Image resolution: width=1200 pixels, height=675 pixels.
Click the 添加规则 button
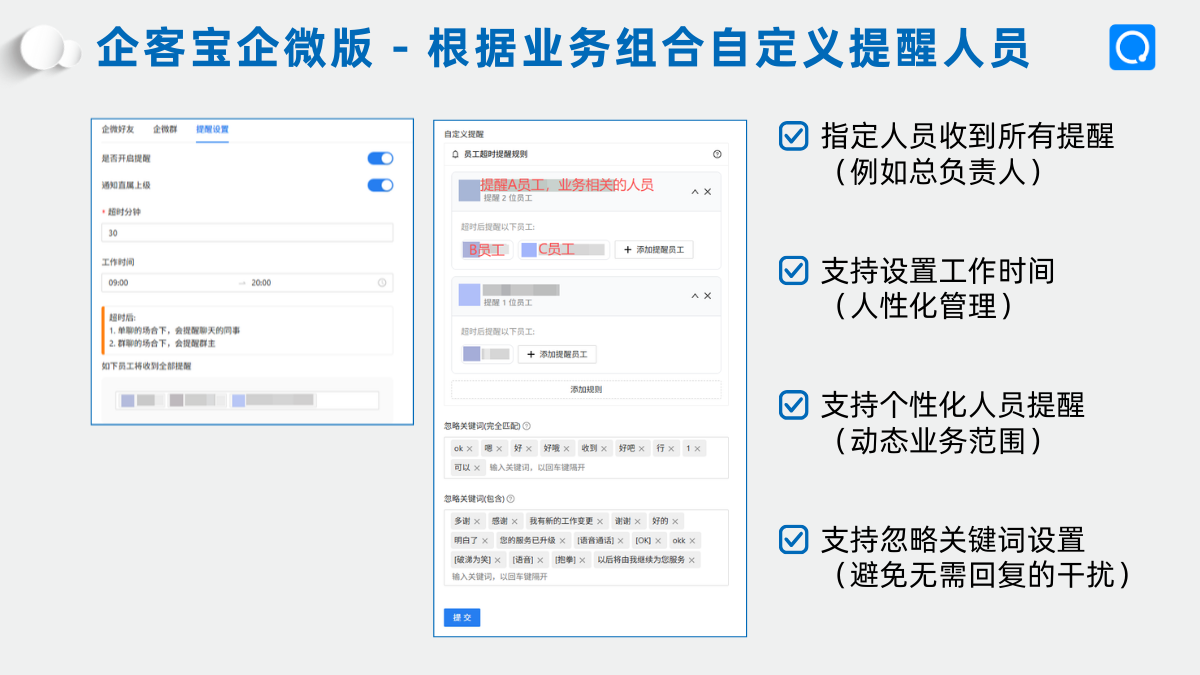pyautogui.click(x=586, y=389)
